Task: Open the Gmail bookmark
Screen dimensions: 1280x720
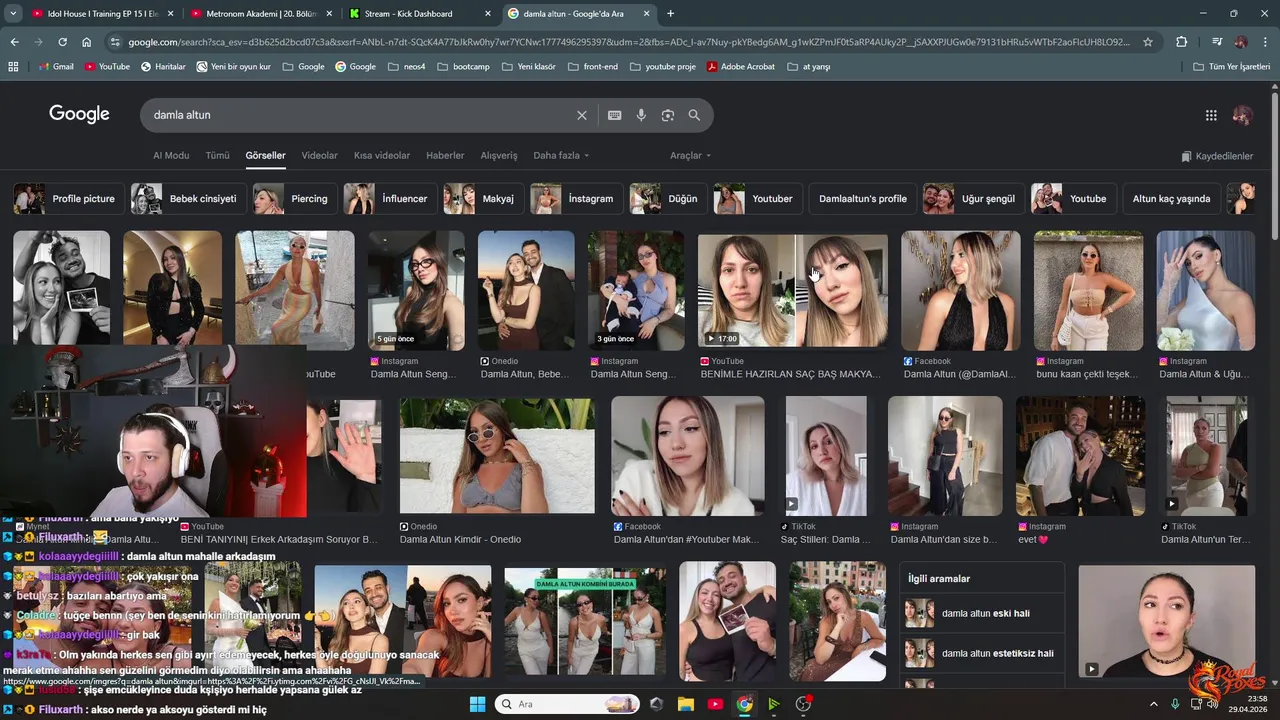Action: coord(55,66)
